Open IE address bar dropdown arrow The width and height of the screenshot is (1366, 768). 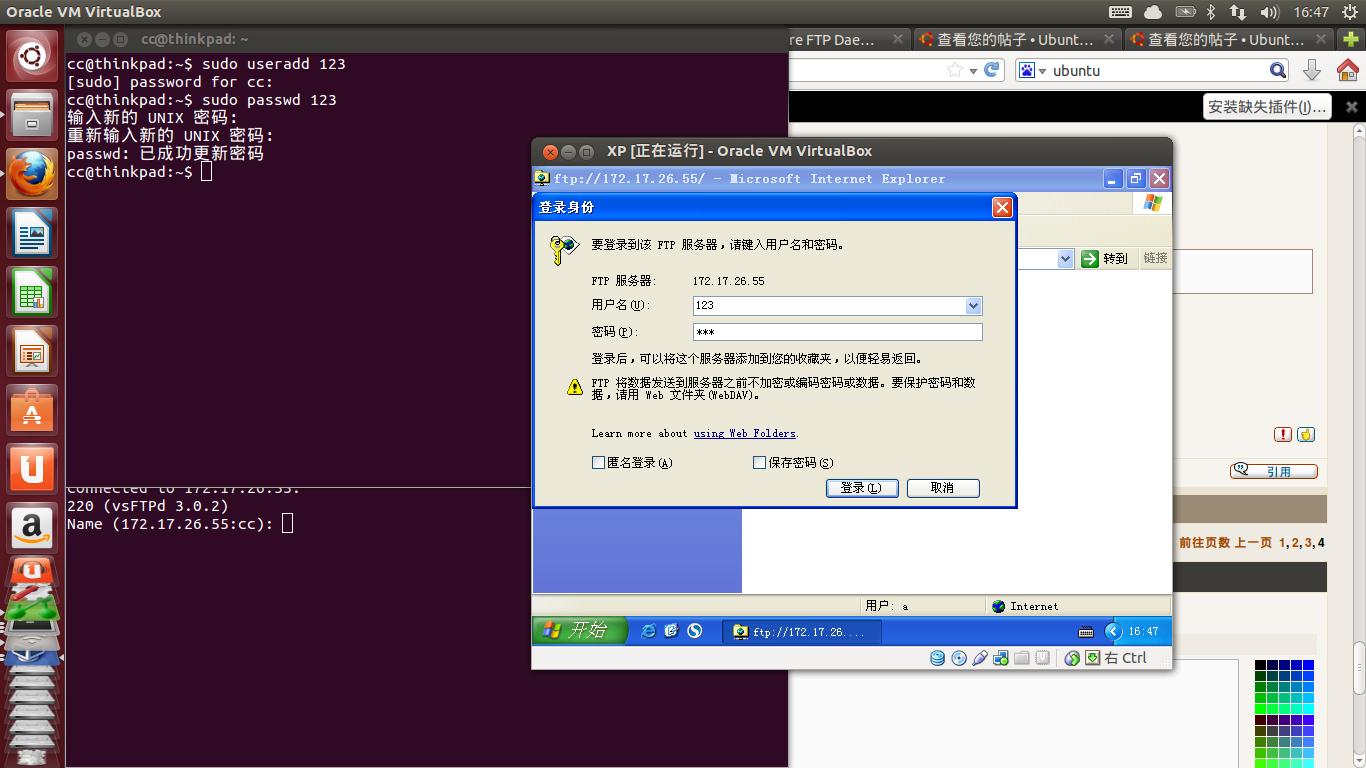coord(1065,258)
